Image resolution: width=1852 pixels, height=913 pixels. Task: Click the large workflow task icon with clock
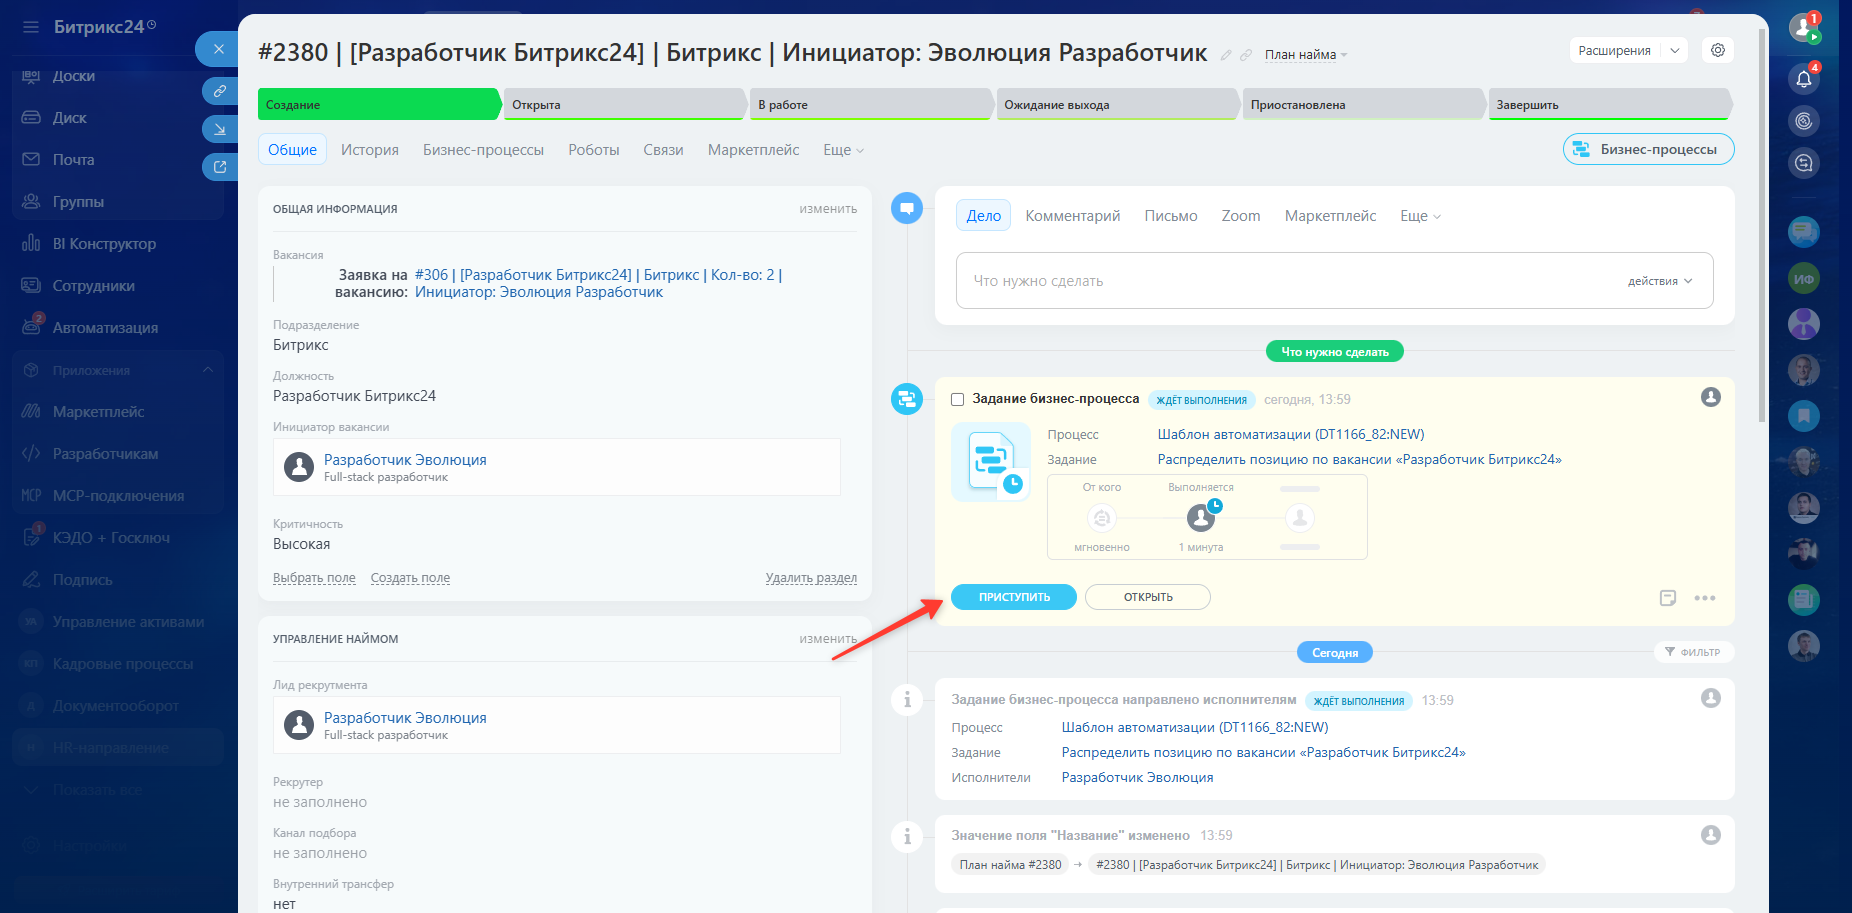pos(991,462)
